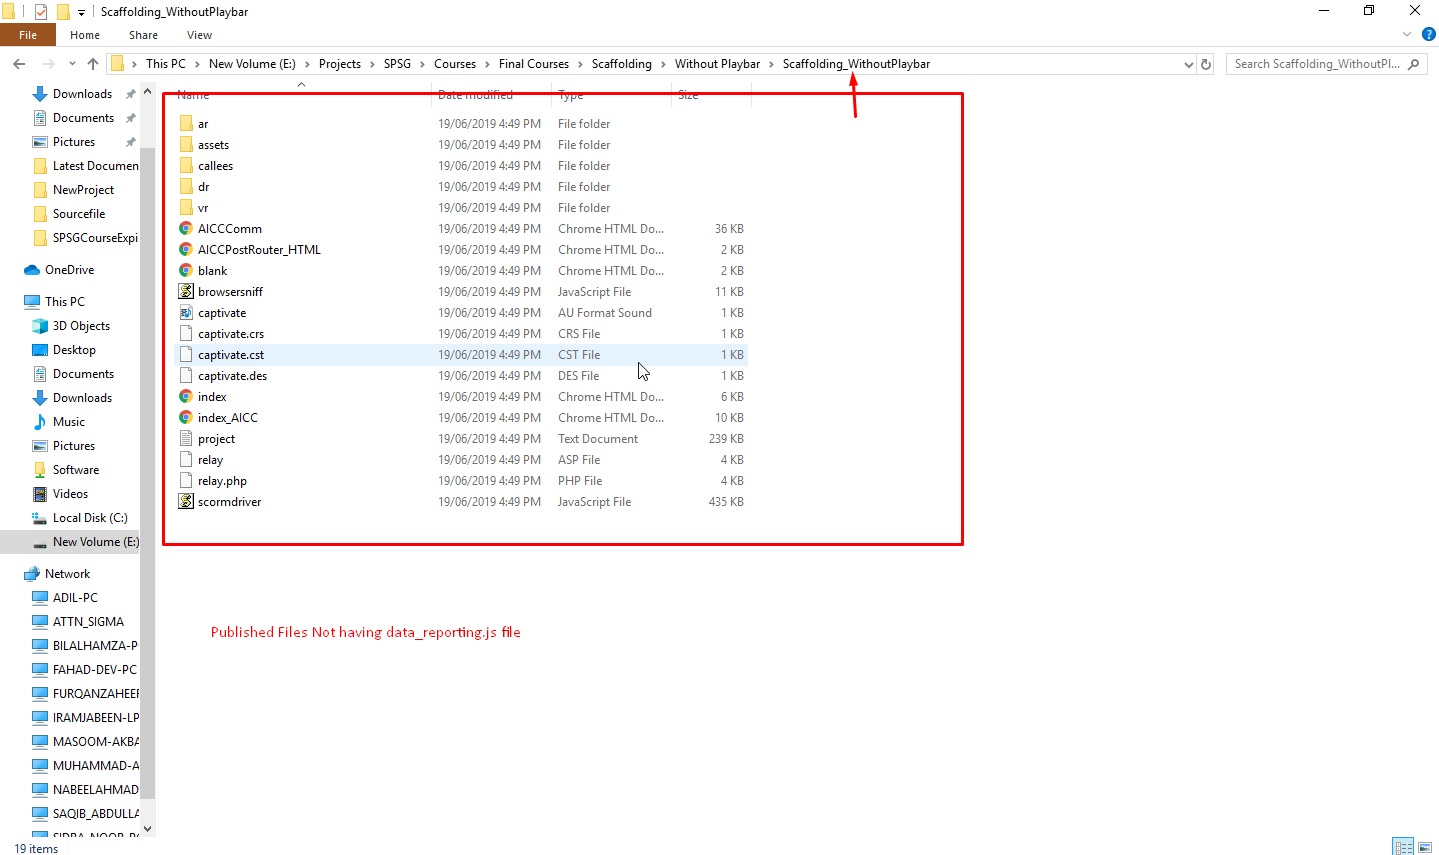Click Scaffolding in the breadcrumb path
Image resolution: width=1439 pixels, height=855 pixels.
pyautogui.click(x=621, y=64)
